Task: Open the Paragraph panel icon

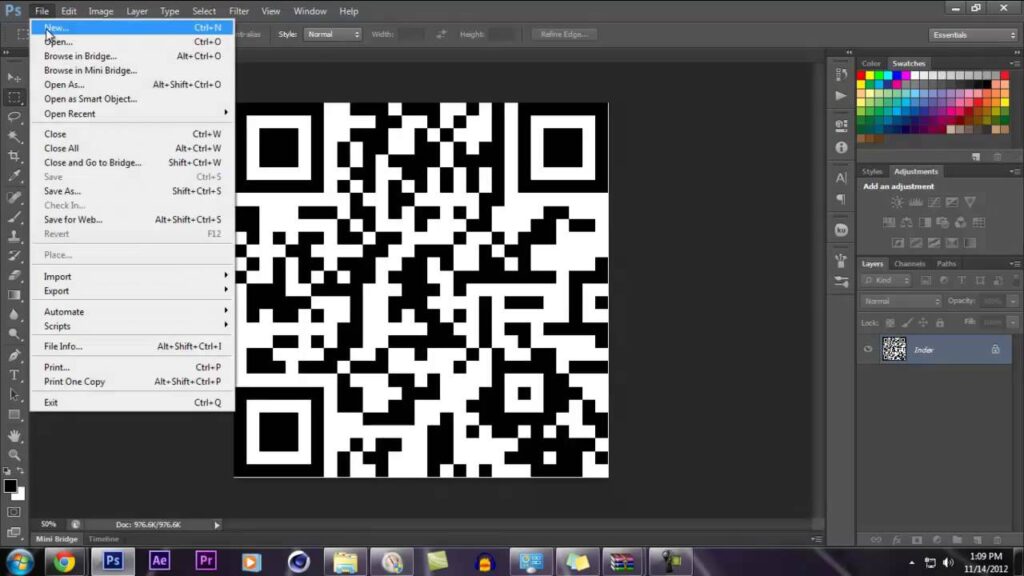Action: (841, 199)
